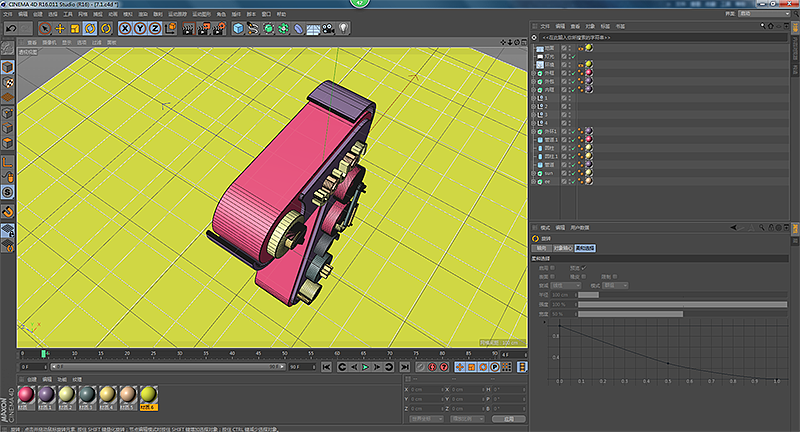The height and width of the screenshot is (432, 800).
Task: Toggle the X axis lock icon
Action: (x=127, y=29)
